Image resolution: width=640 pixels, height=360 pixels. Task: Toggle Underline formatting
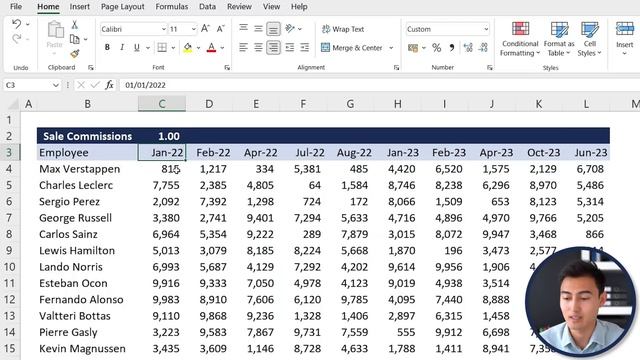pyautogui.click(x=137, y=47)
